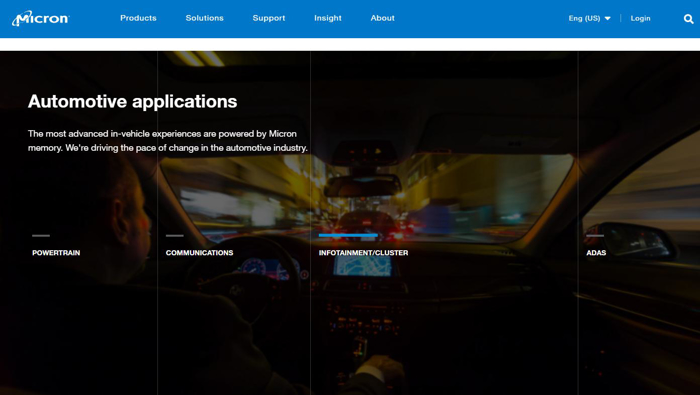Click the text mentioning Micron memory

168,141
